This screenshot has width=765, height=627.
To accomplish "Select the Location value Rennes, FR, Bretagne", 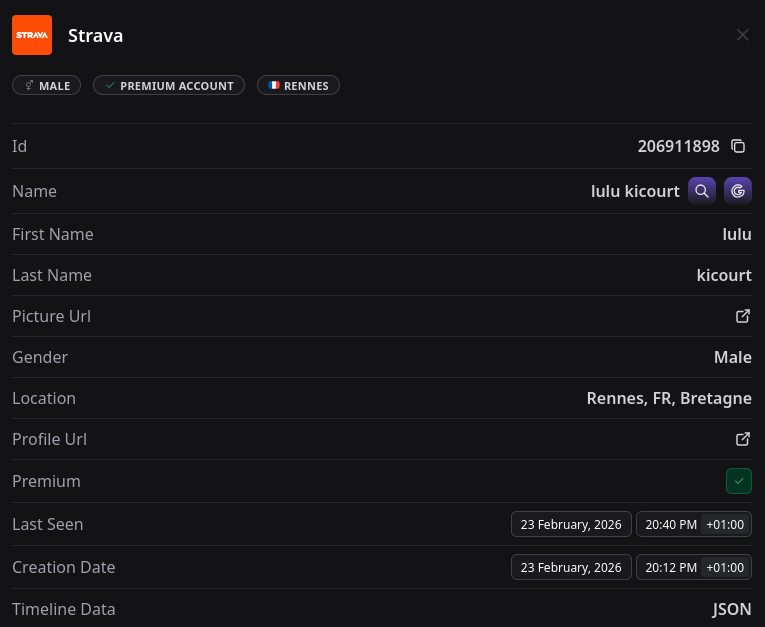I will (x=668, y=398).
